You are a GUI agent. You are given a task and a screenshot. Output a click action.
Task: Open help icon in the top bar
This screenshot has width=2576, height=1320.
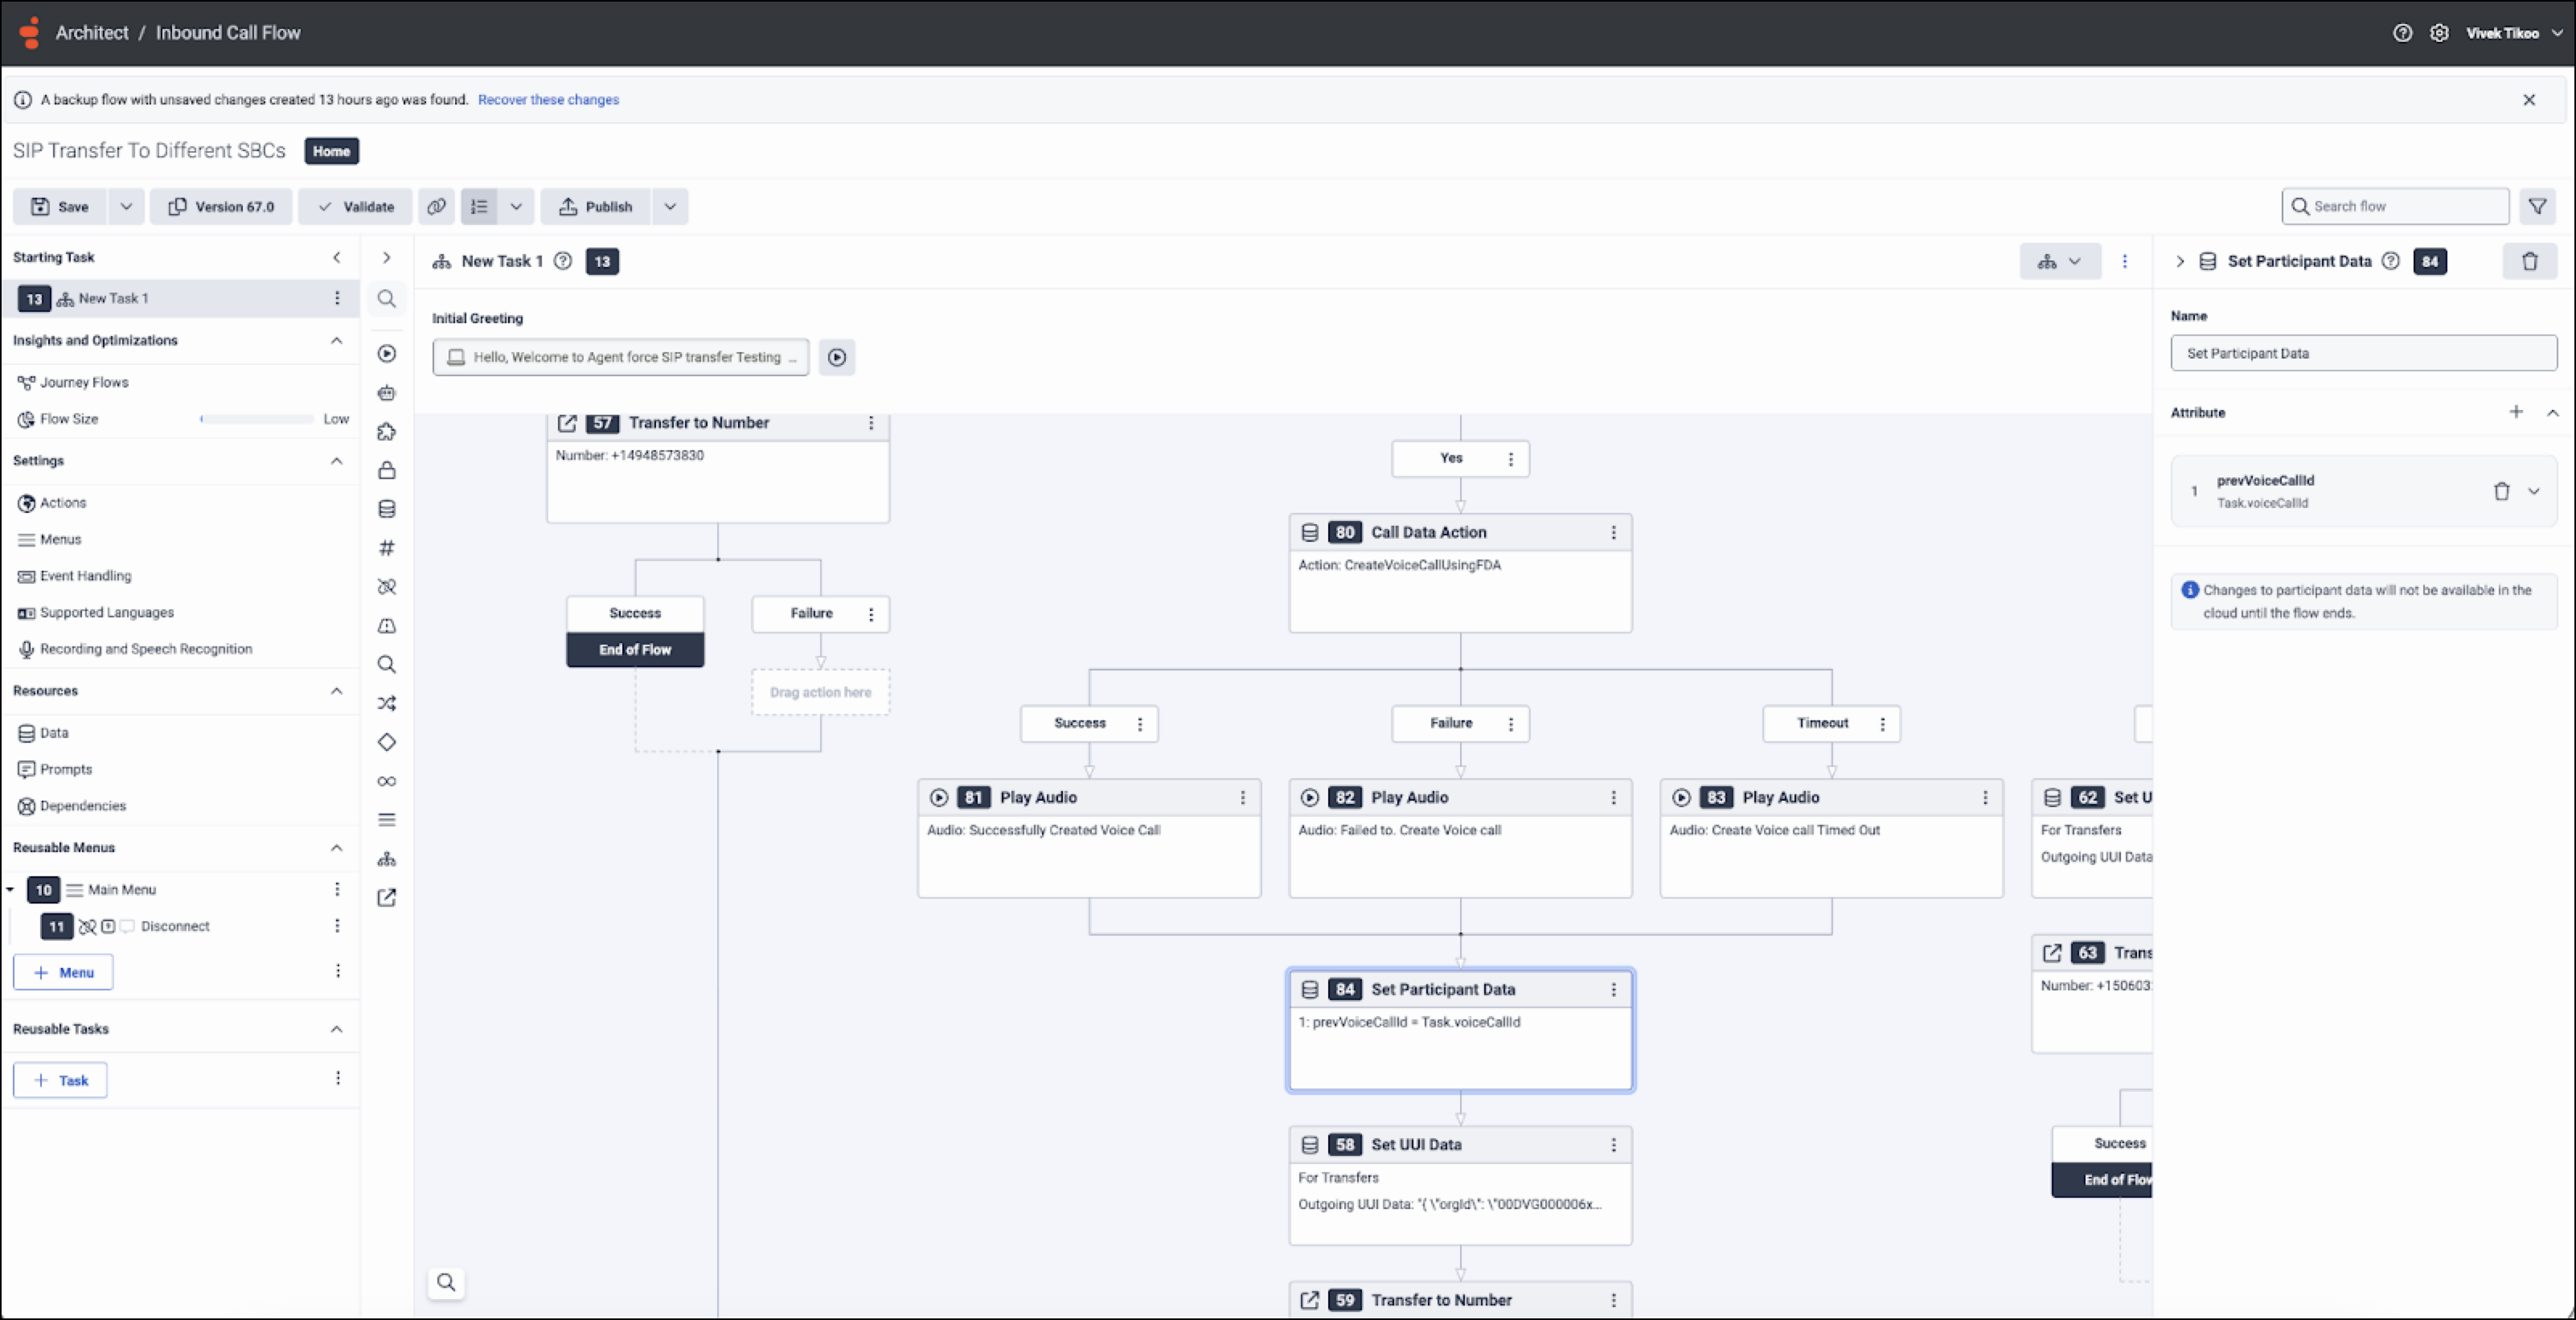point(2402,33)
